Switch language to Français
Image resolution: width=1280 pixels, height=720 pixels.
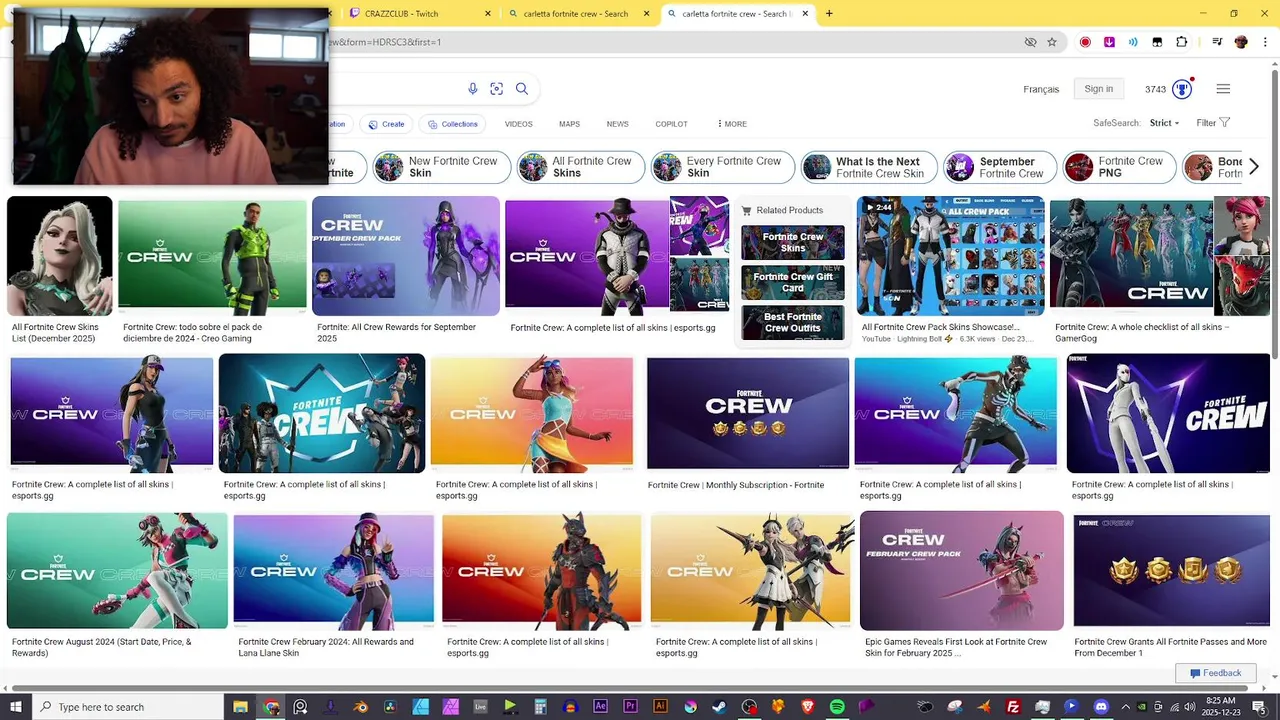(1041, 89)
